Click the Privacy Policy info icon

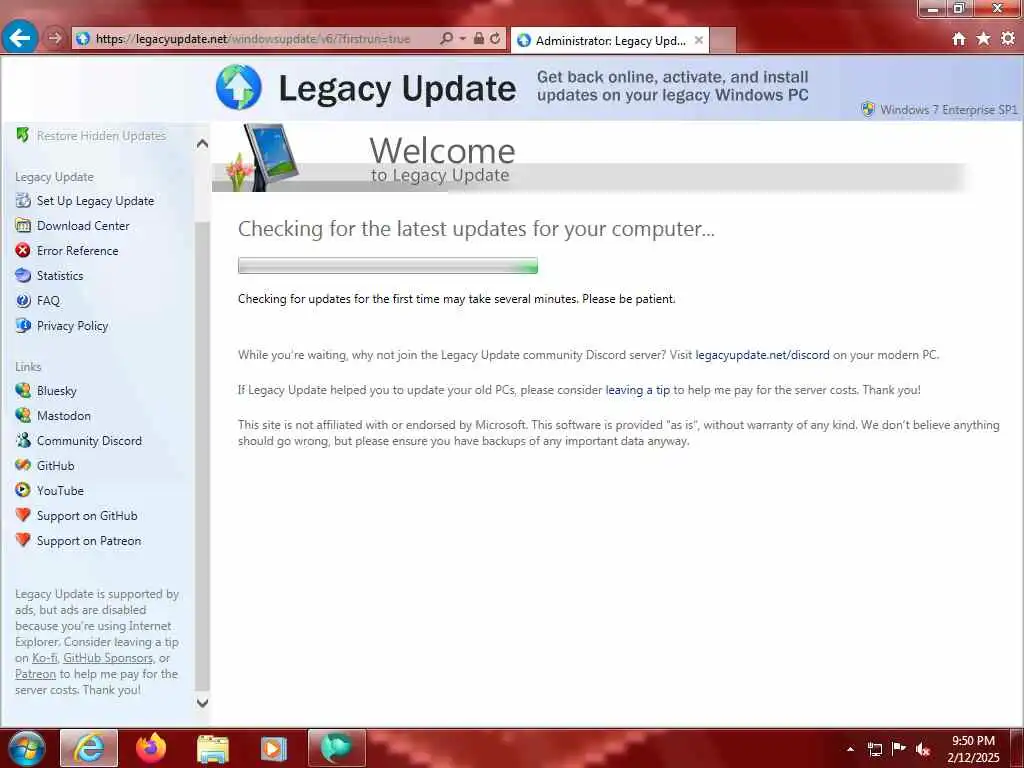click(23, 325)
